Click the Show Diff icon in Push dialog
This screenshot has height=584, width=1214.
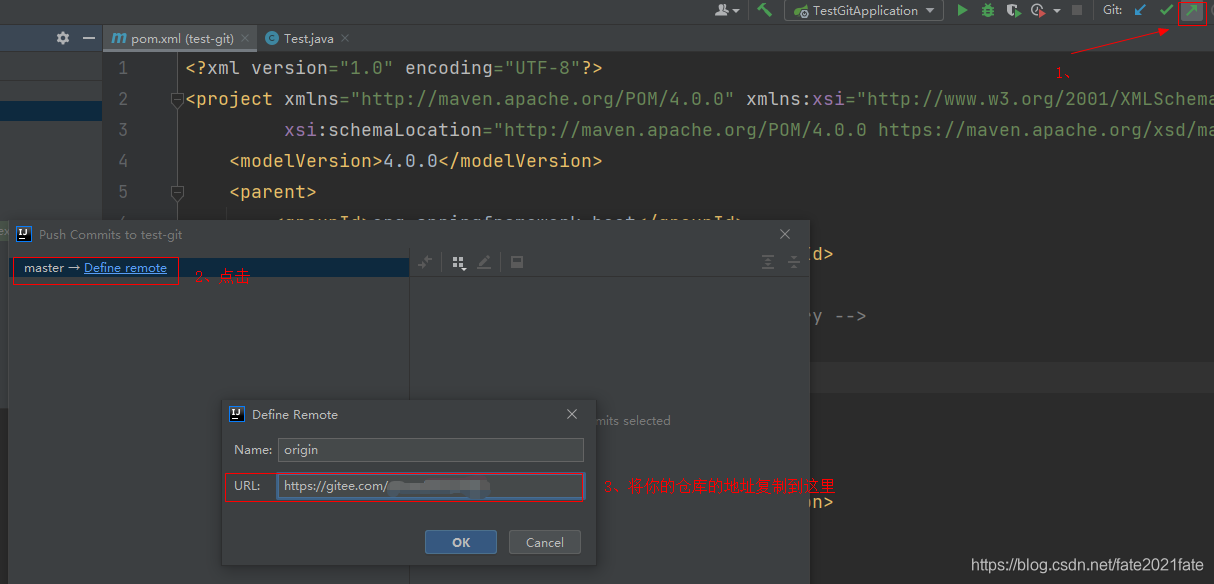425,262
